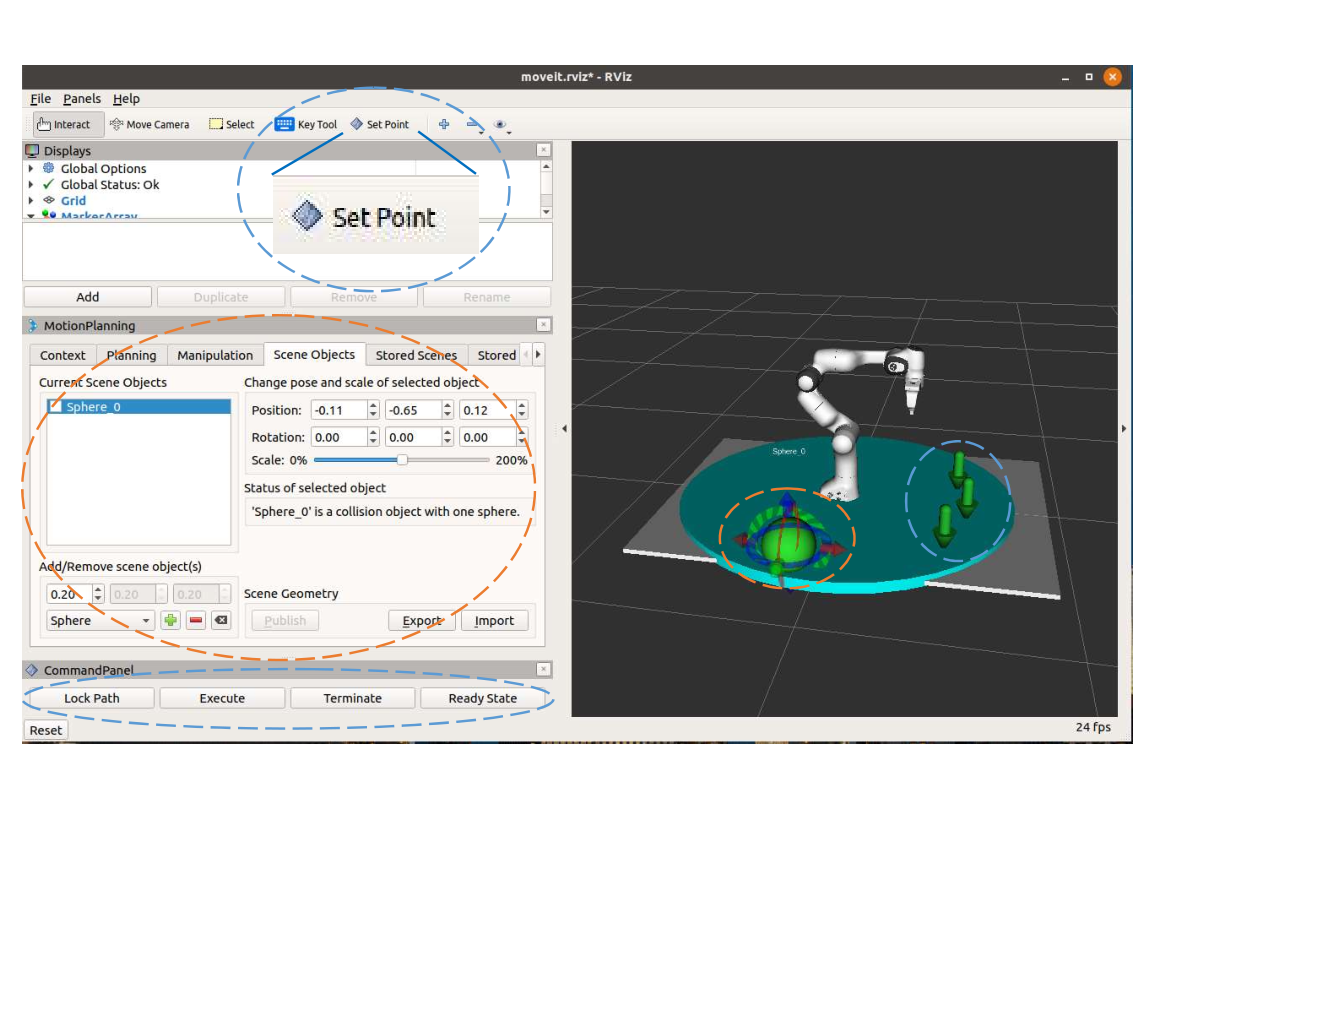This screenshot has width=1320, height=1020.
Task: Switch to the Manipulation tab
Action: [215, 355]
